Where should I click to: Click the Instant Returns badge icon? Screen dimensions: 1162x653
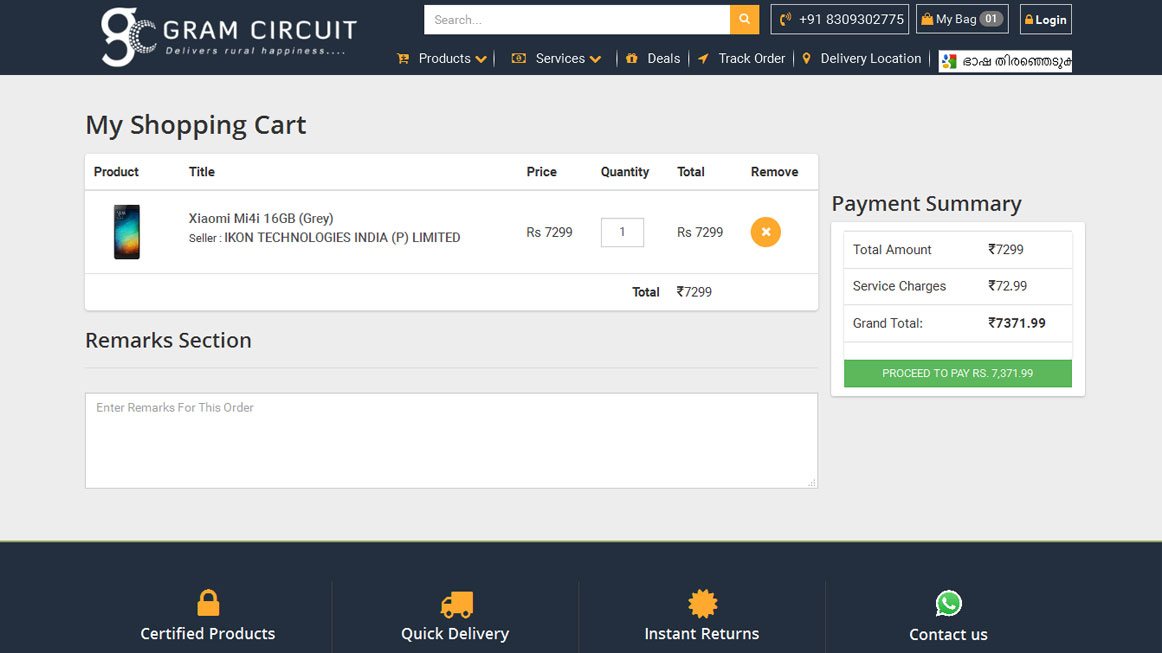coord(703,603)
